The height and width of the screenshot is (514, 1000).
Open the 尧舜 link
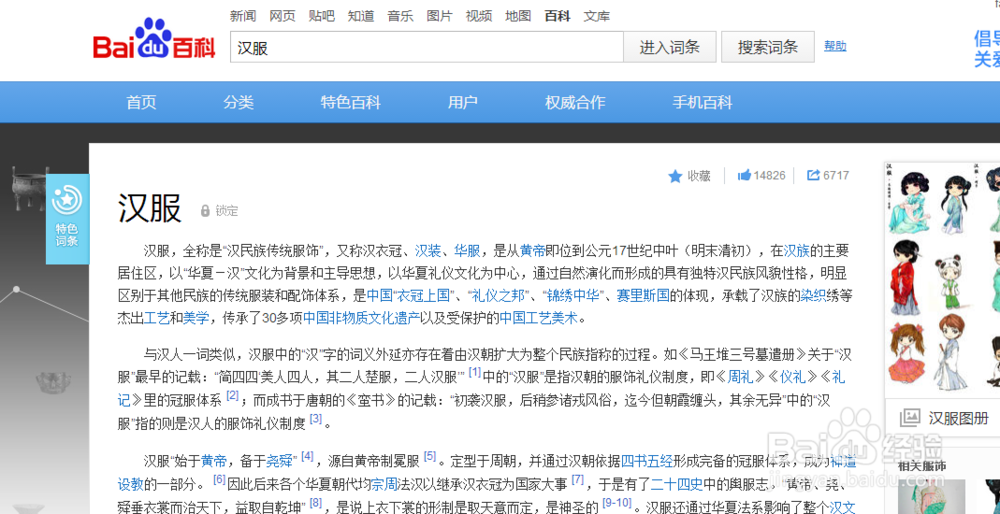(x=279, y=460)
